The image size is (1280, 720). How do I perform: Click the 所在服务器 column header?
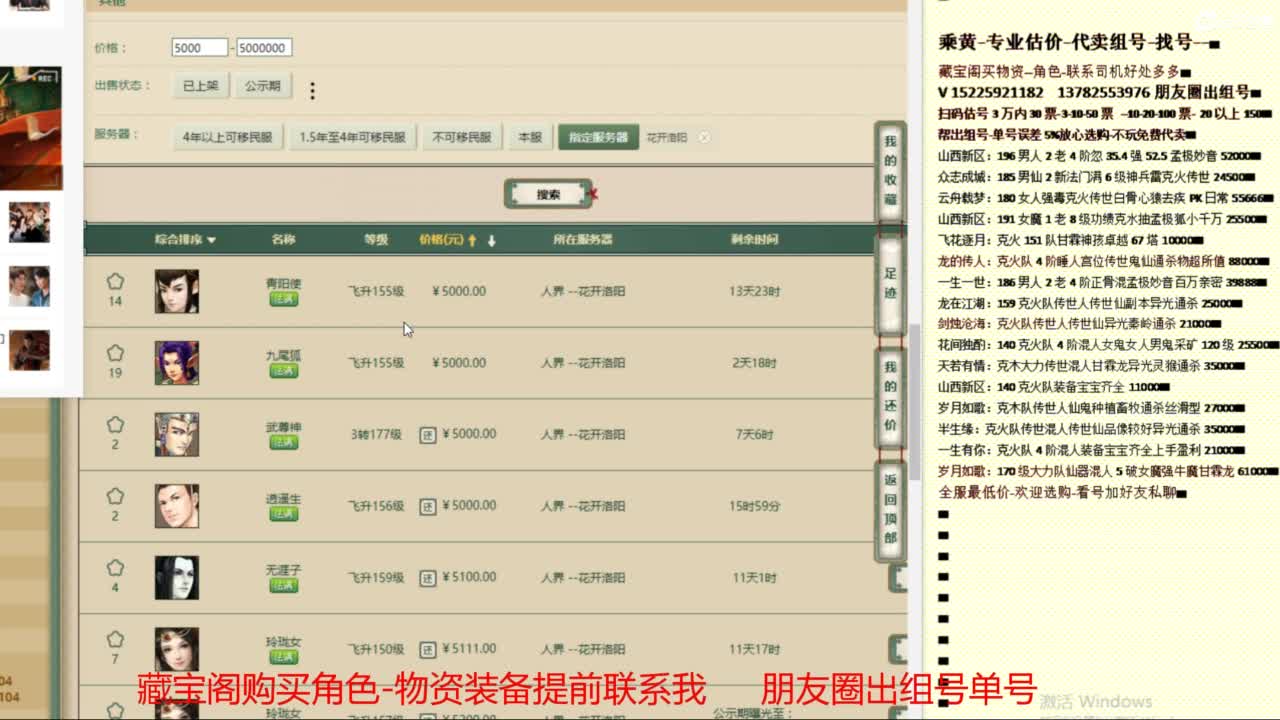tap(582, 240)
